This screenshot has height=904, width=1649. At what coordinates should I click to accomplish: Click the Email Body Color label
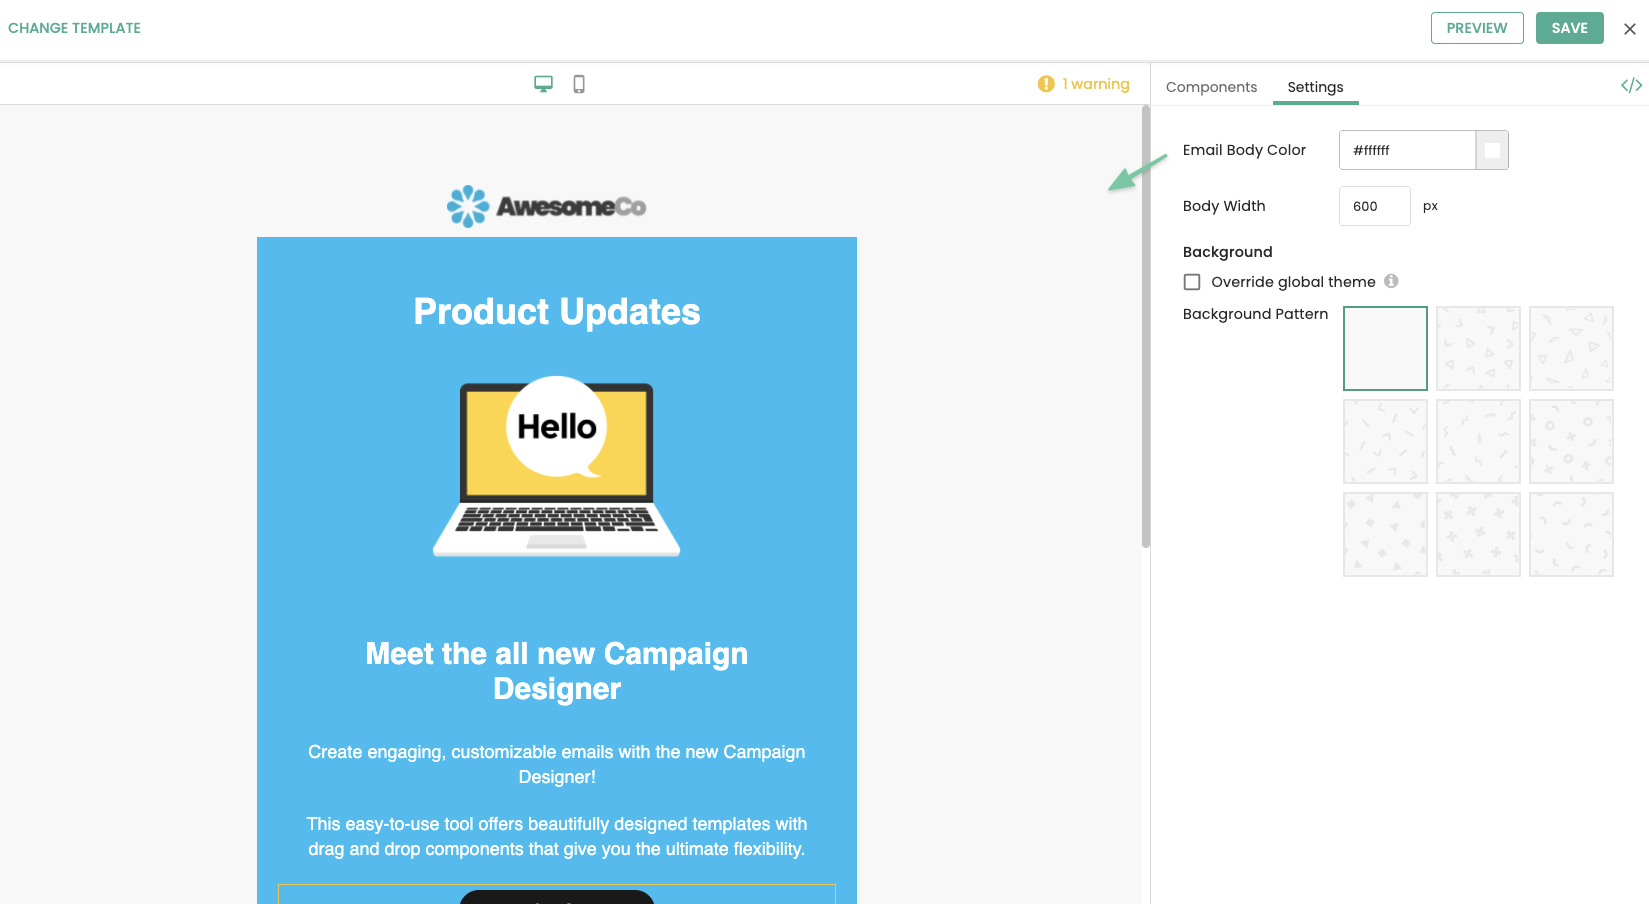pos(1244,150)
